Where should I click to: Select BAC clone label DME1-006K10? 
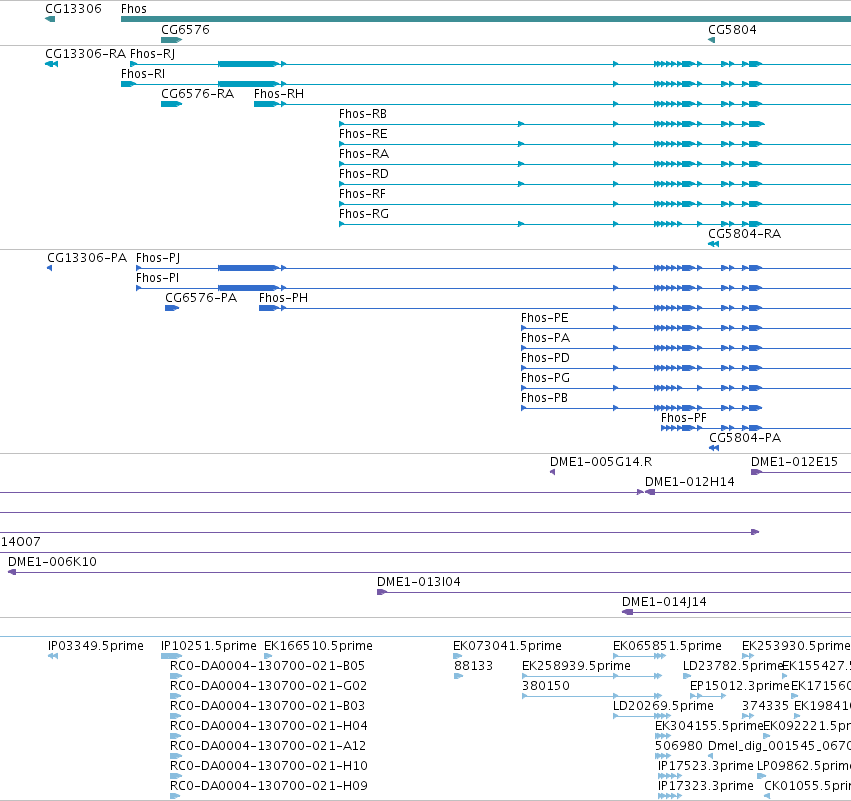point(52,562)
